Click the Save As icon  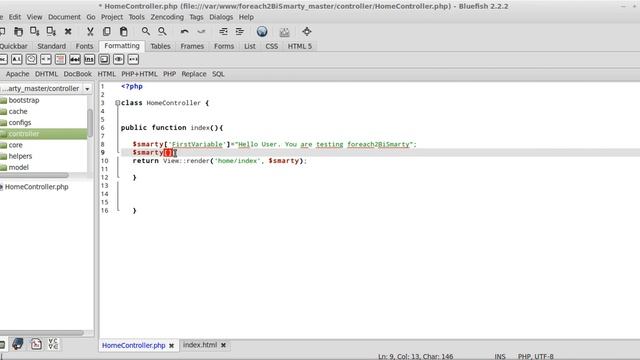click(51, 31)
